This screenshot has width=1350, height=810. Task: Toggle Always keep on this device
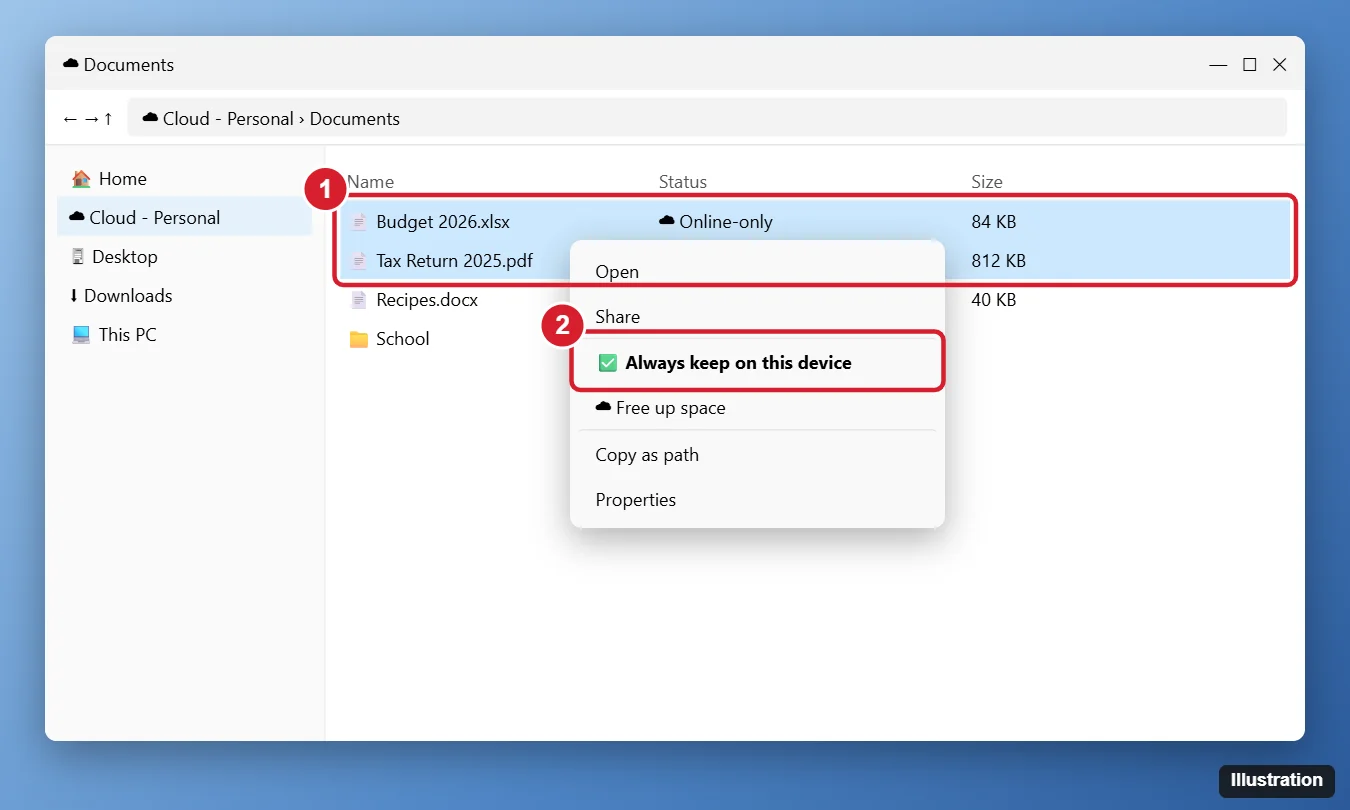(757, 363)
